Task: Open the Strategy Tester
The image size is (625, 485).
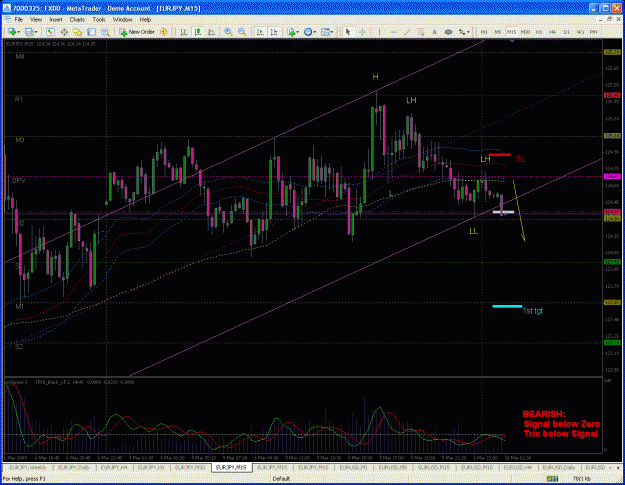Action: (x=106, y=32)
